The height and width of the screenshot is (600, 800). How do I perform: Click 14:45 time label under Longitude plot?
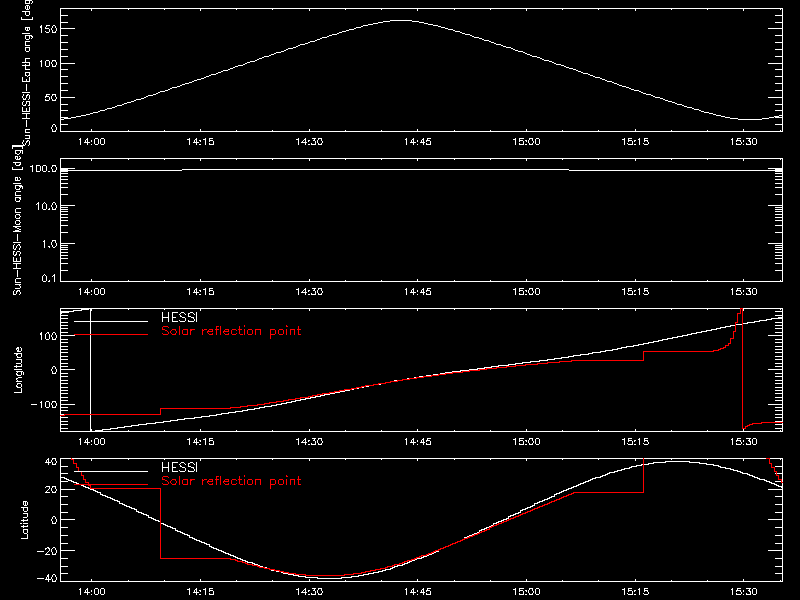click(417, 442)
